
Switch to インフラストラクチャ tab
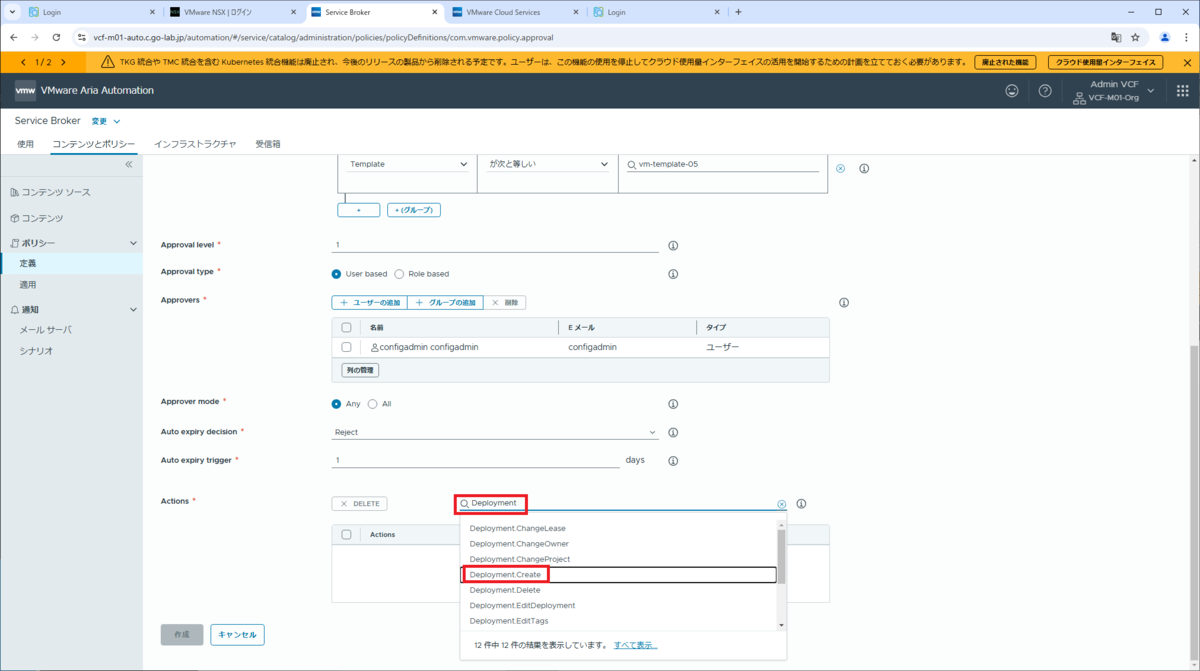click(195, 144)
